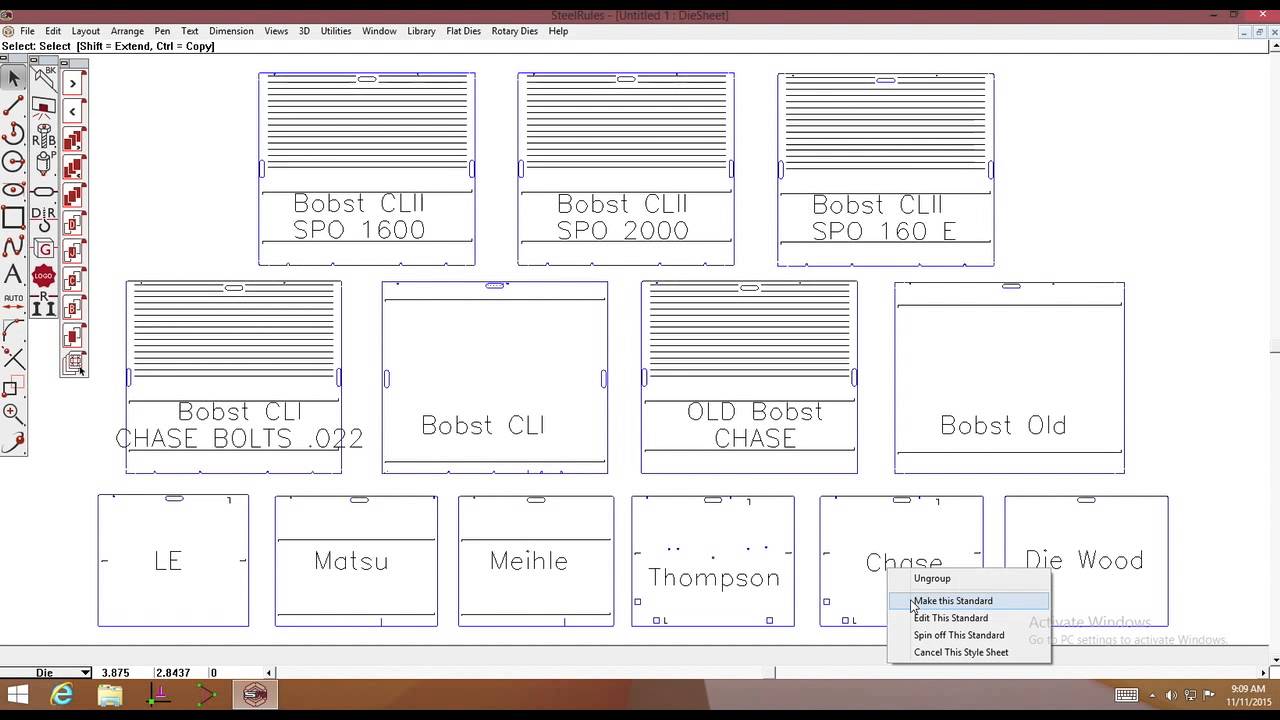The width and height of the screenshot is (1280, 720).
Task: Select the arrow Select tool
Action: (14, 77)
